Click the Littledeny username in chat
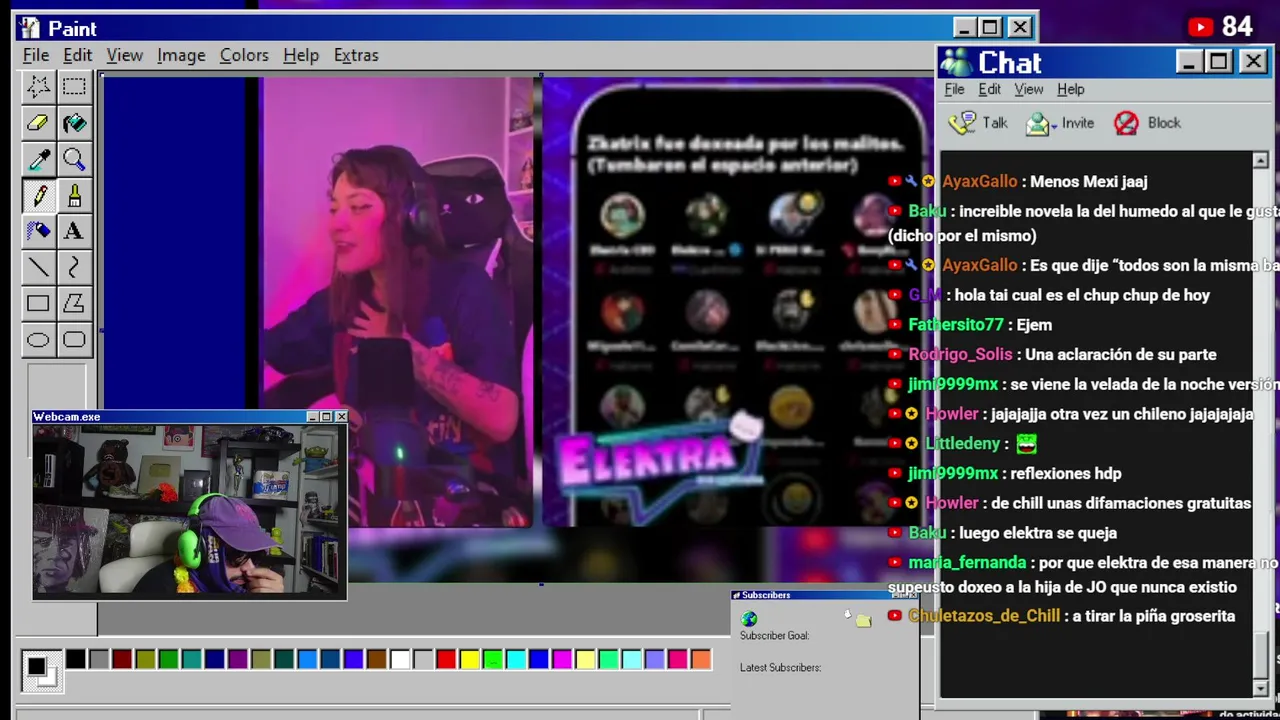 point(962,443)
